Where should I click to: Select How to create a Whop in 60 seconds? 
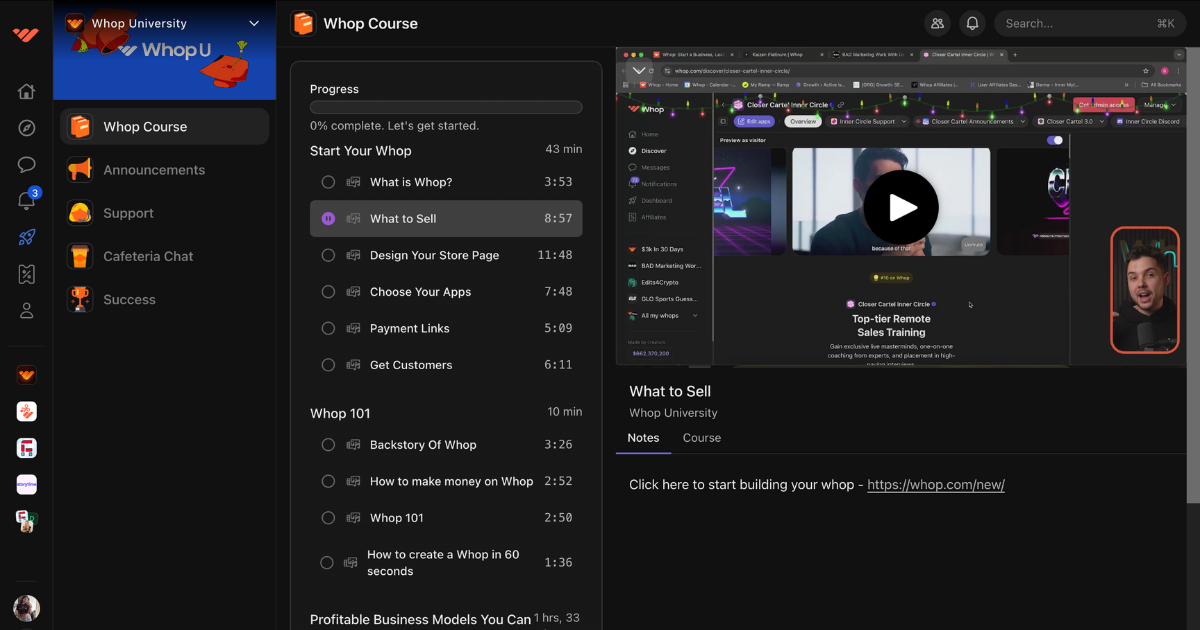[x=446, y=563]
